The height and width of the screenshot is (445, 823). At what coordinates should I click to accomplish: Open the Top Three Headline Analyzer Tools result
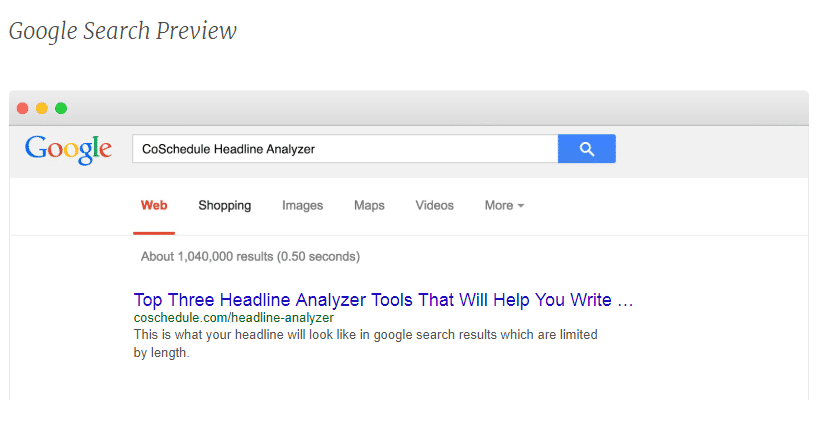point(383,300)
